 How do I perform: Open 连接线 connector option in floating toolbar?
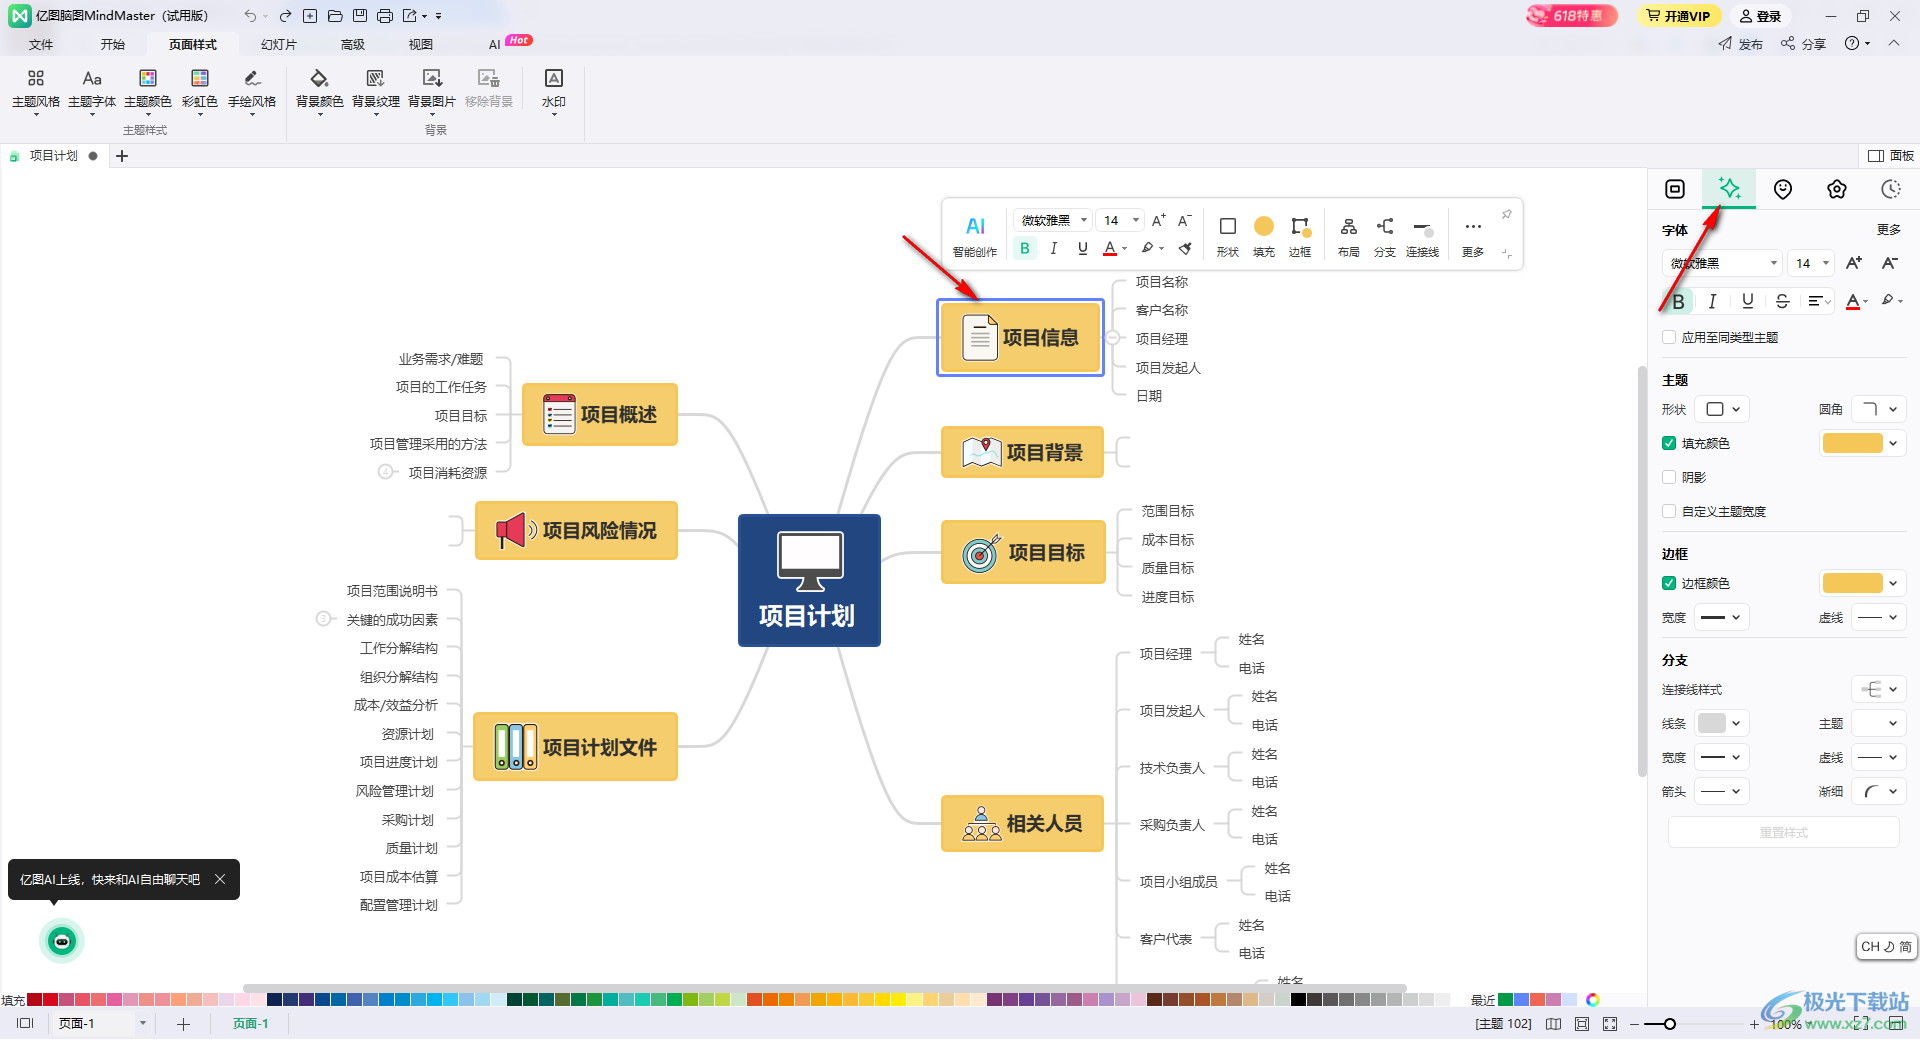coord(1422,236)
